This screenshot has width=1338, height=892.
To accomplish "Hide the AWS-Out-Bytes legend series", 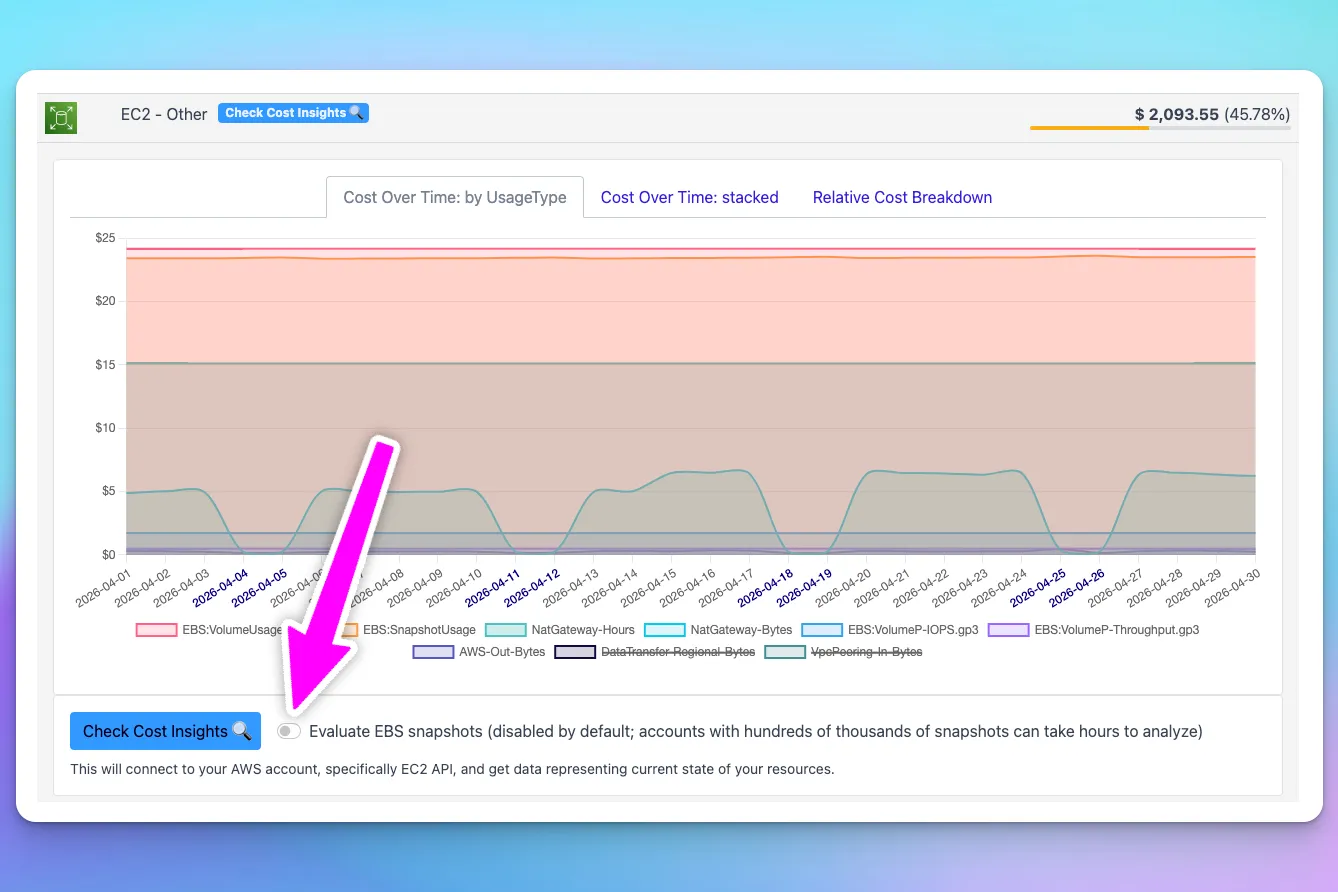I will click(x=479, y=652).
